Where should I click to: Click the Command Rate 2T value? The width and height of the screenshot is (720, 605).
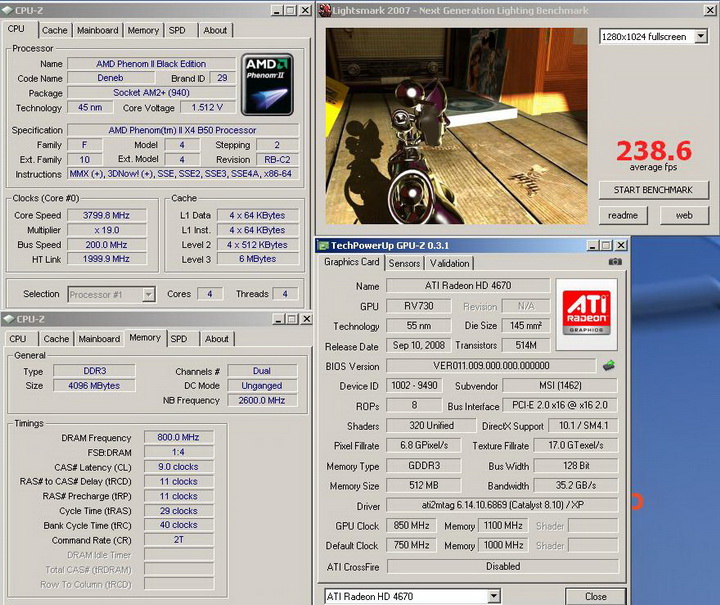[179, 540]
